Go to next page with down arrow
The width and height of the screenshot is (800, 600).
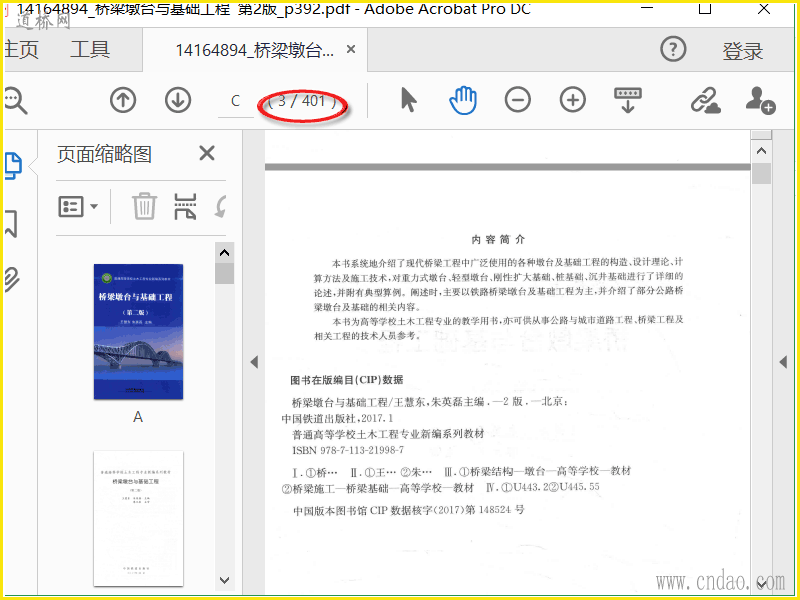pos(178,100)
